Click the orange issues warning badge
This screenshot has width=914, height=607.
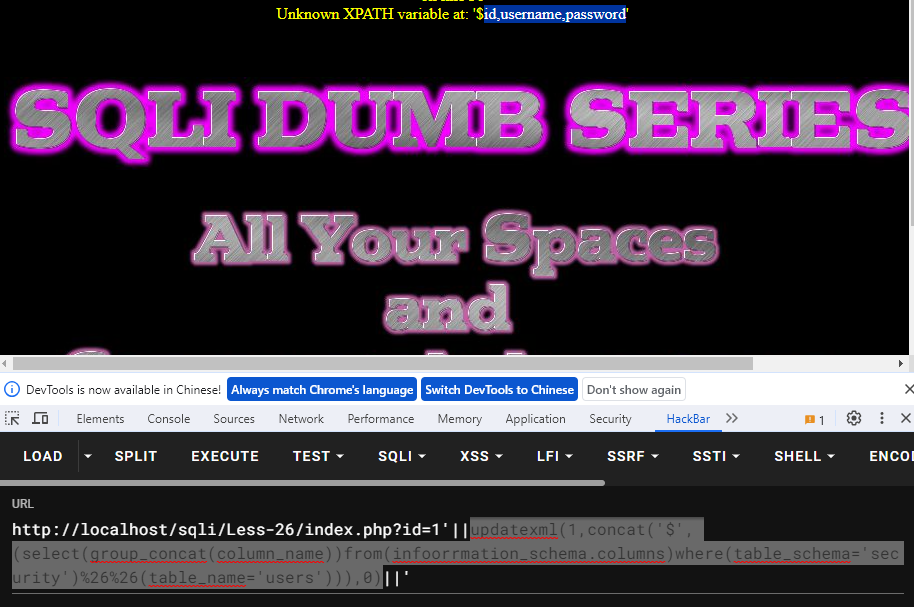point(814,419)
